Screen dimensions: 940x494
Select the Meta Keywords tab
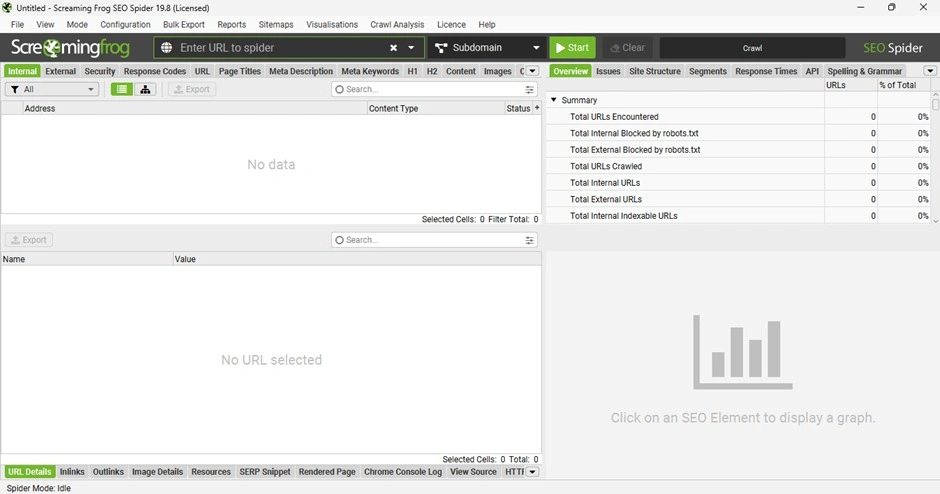click(370, 71)
